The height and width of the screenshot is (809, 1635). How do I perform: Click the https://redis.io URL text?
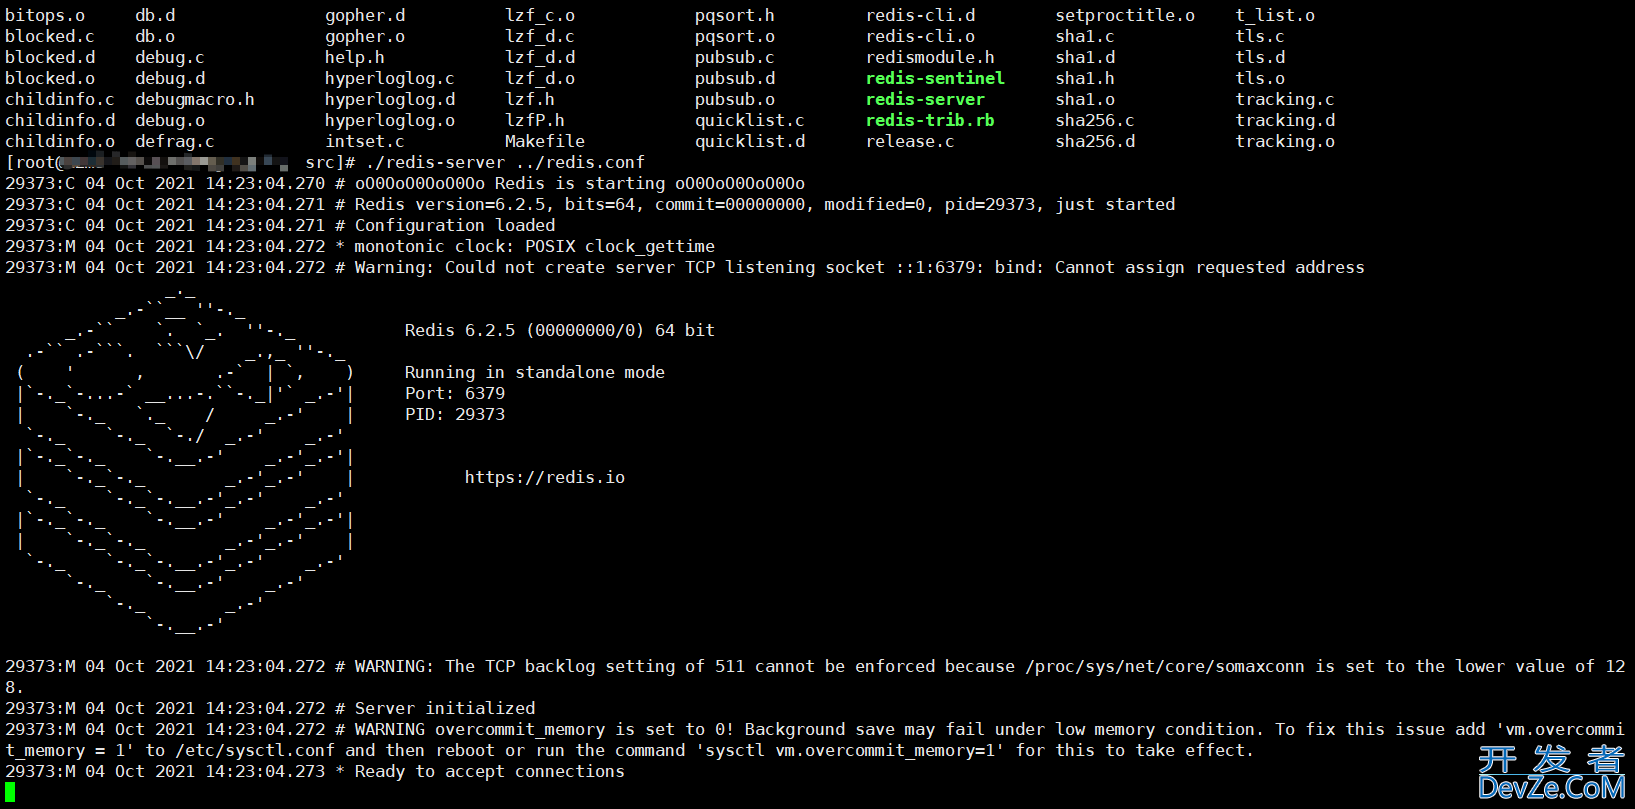(x=545, y=477)
